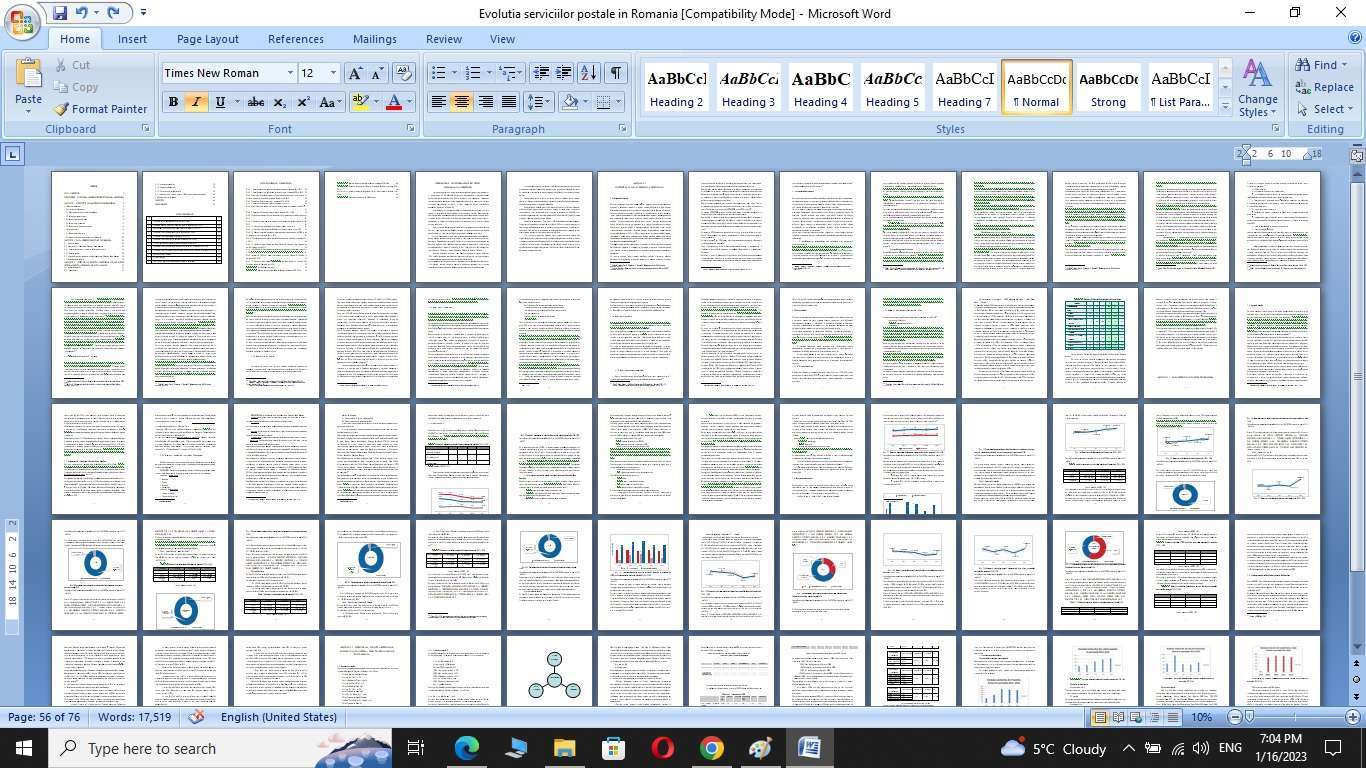The image size is (1366, 768).
Task: Apply the text highlight color
Action: click(x=360, y=102)
